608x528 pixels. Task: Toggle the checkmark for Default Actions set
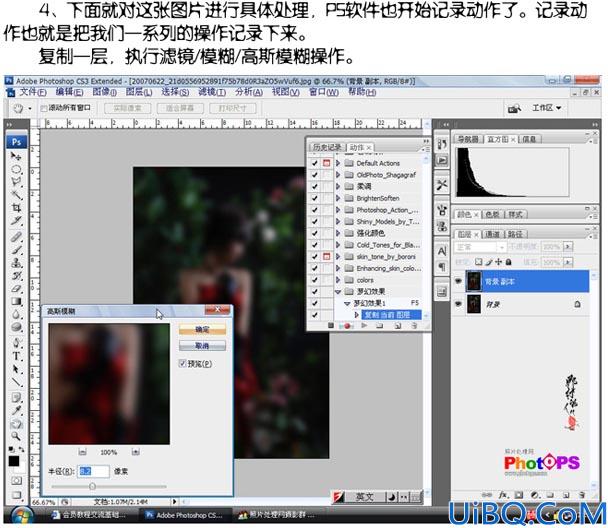tap(314, 163)
